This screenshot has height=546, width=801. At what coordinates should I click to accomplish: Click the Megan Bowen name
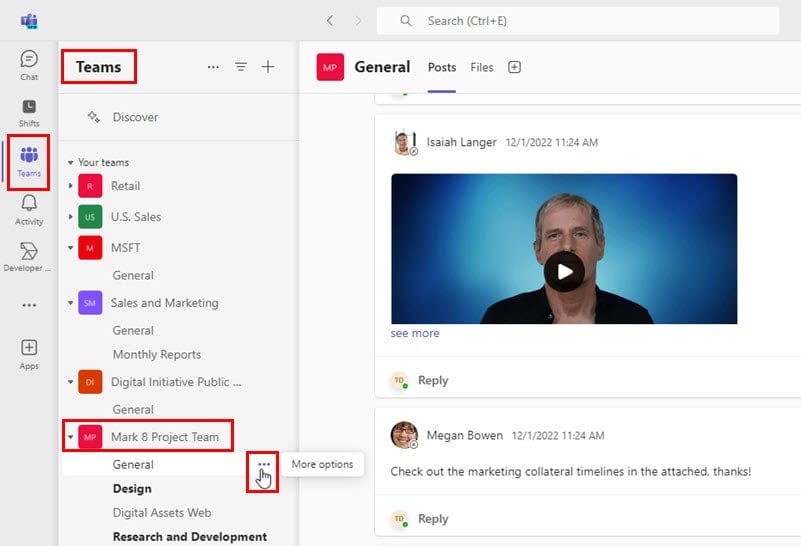(464, 435)
